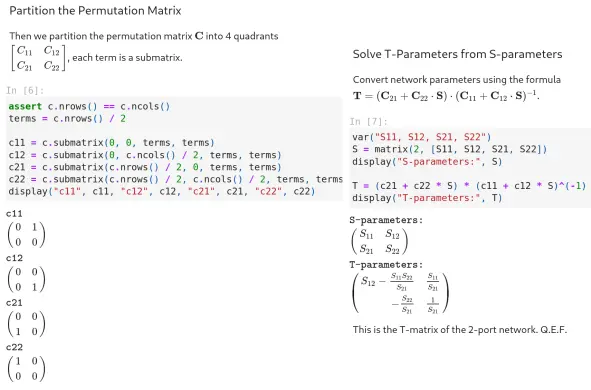Click the c21 output label
Screen dimensions: 591x390
tap(14, 303)
